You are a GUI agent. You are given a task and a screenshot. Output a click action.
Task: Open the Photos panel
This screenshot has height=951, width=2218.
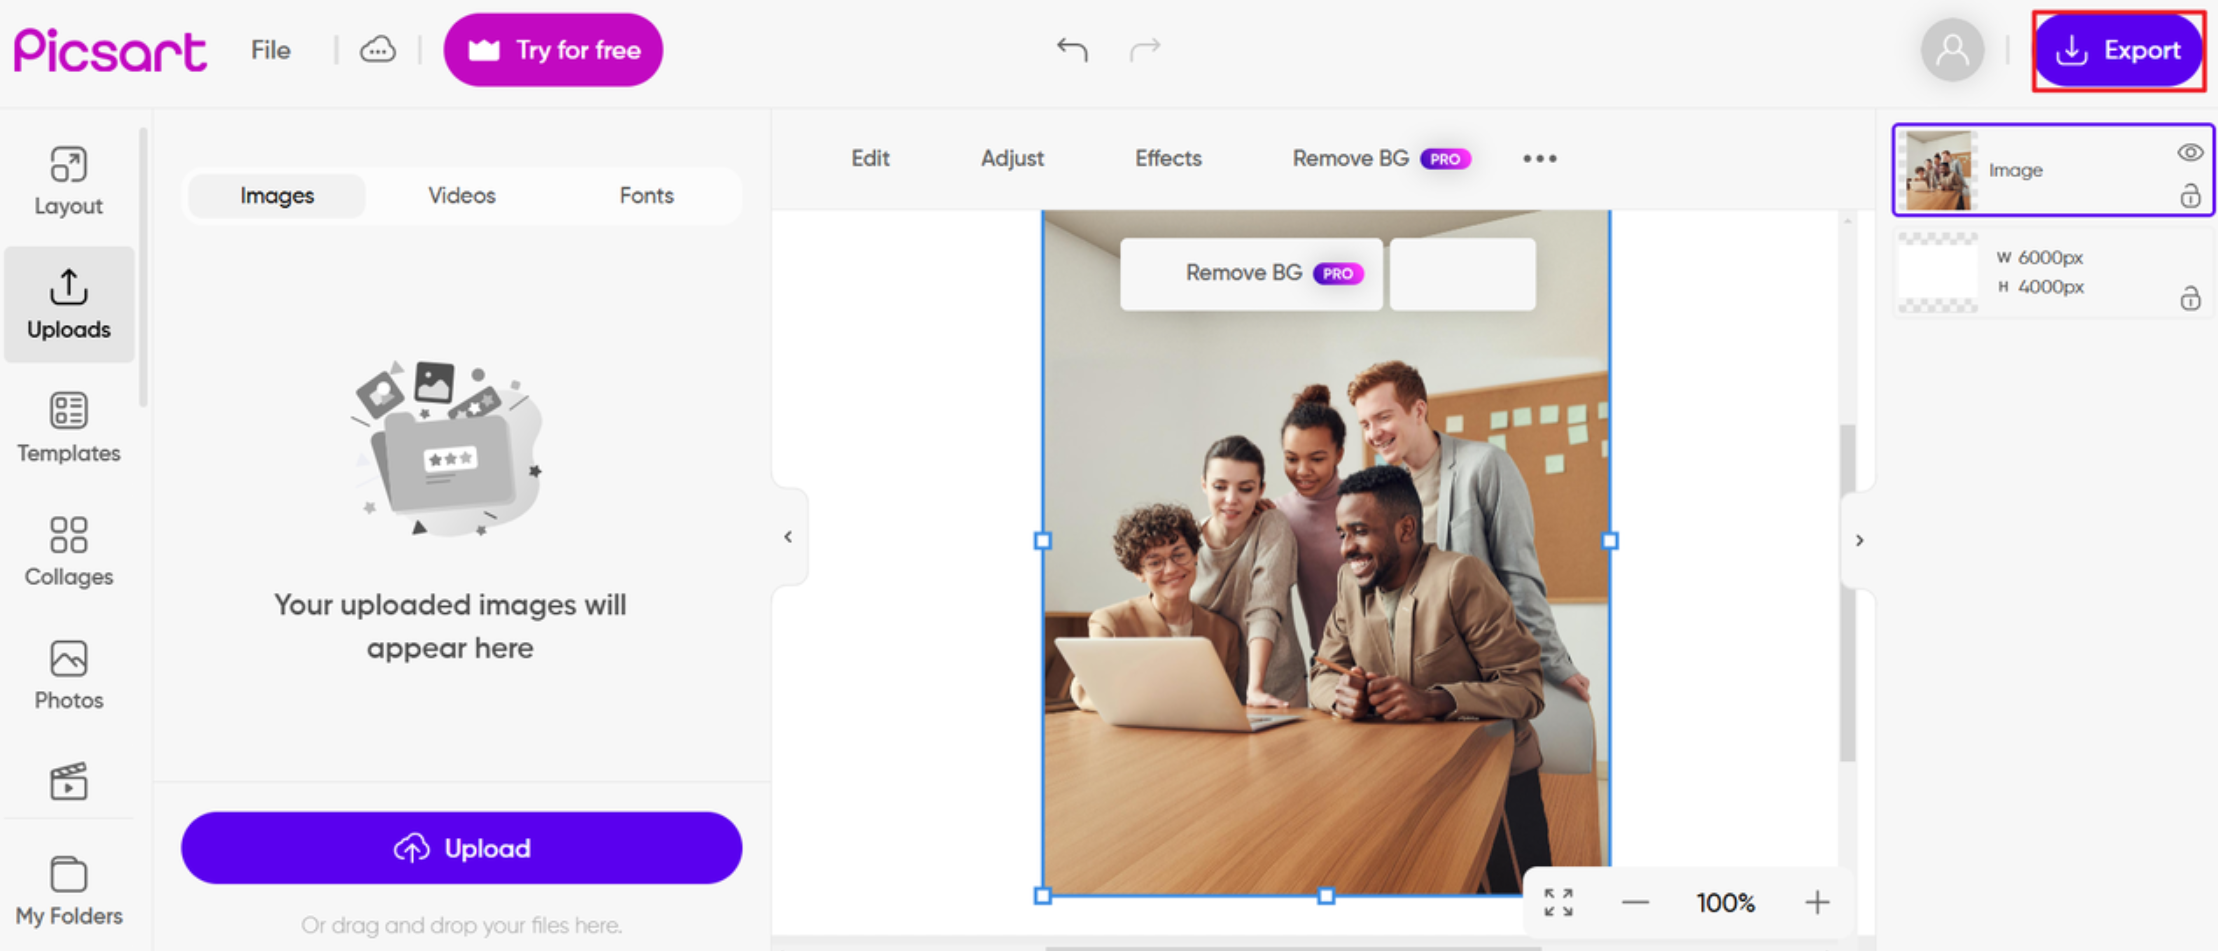tap(68, 674)
